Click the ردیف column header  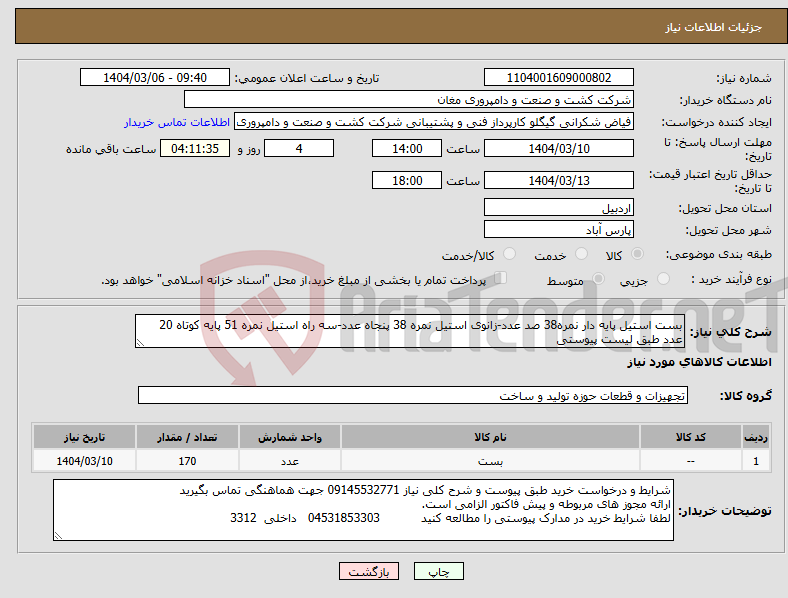point(756,437)
